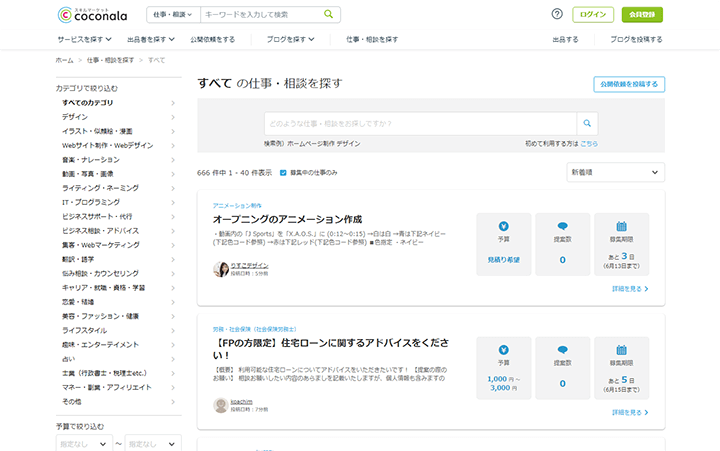Click the 会員登録 button

[643, 15]
